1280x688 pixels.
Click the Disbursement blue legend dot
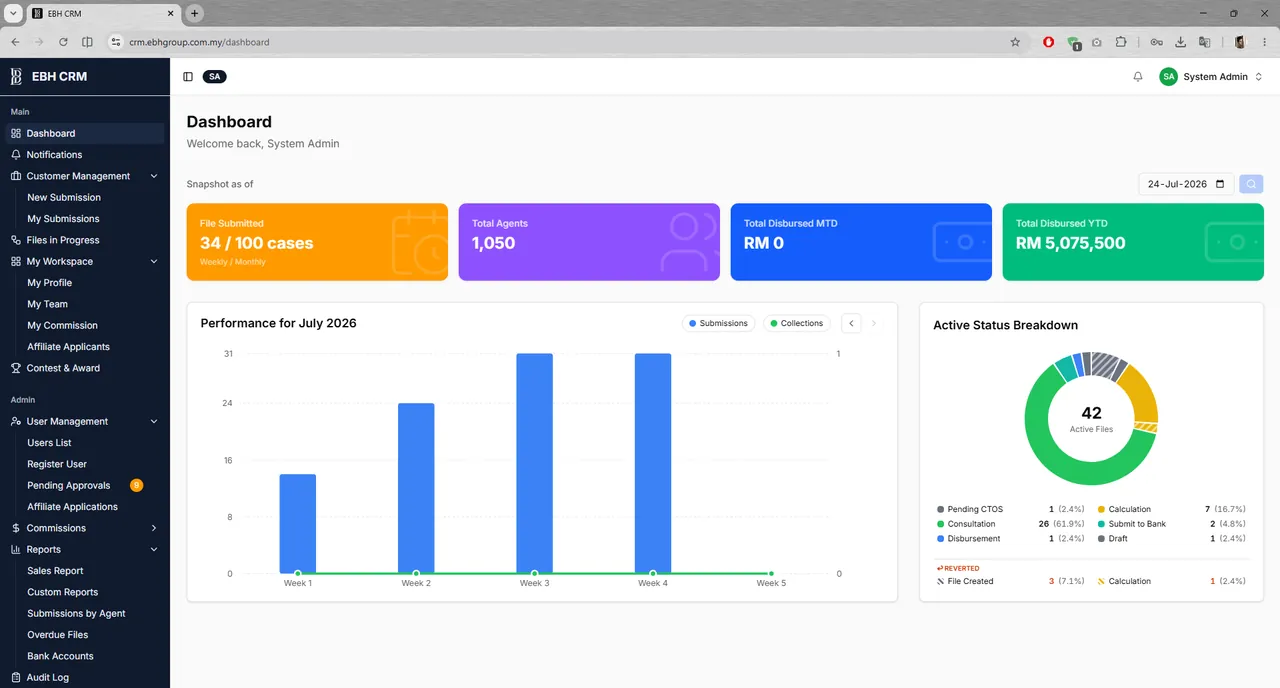coord(940,539)
